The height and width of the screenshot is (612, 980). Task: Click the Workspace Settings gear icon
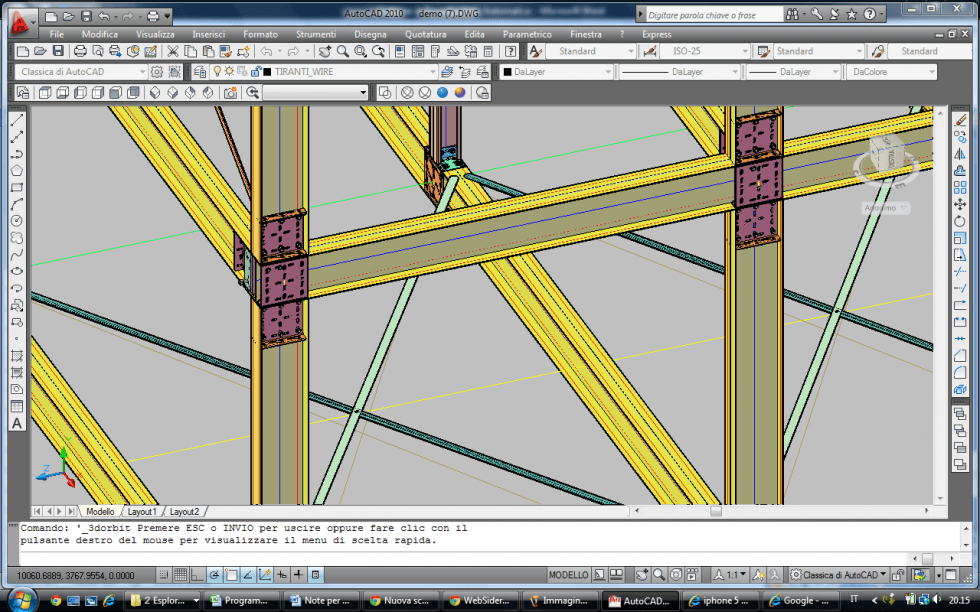[157, 72]
